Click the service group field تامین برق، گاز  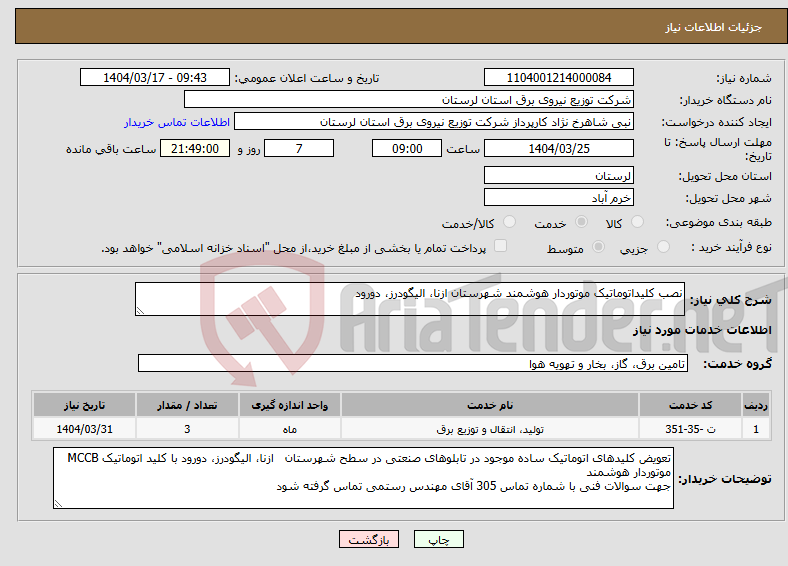(x=413, y=363)
